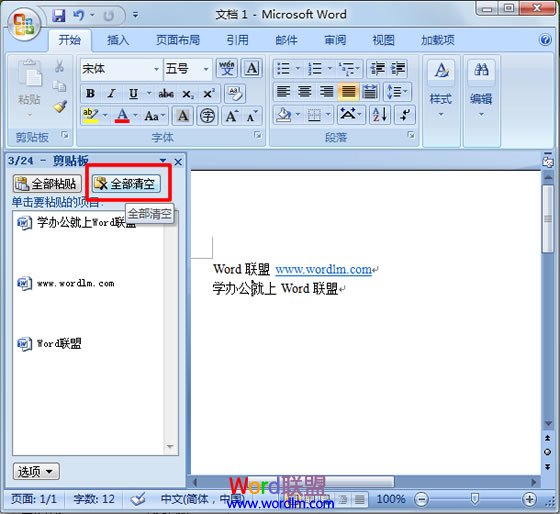Open the 宋体 font name dropdown
Image resolution: width=560 pixels, height=514 pixels.
156,69
